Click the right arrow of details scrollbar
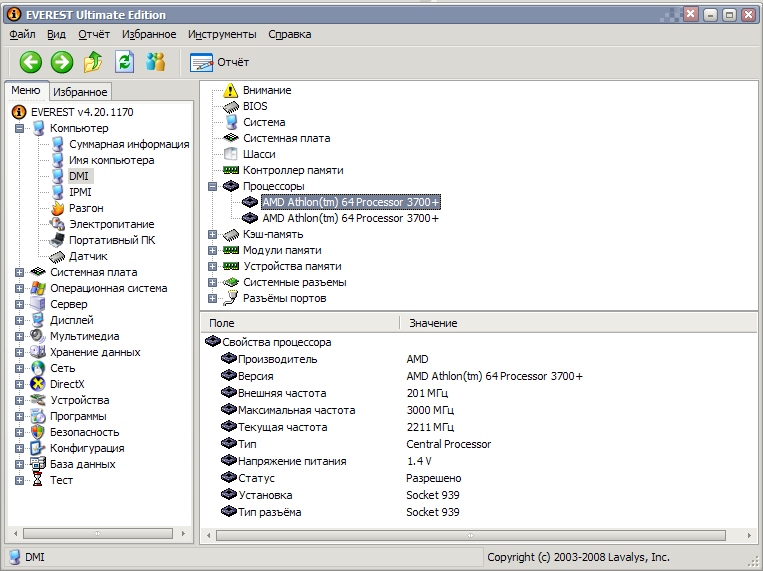Viewport: 763px width, 571px height. (x=749, y=535)
